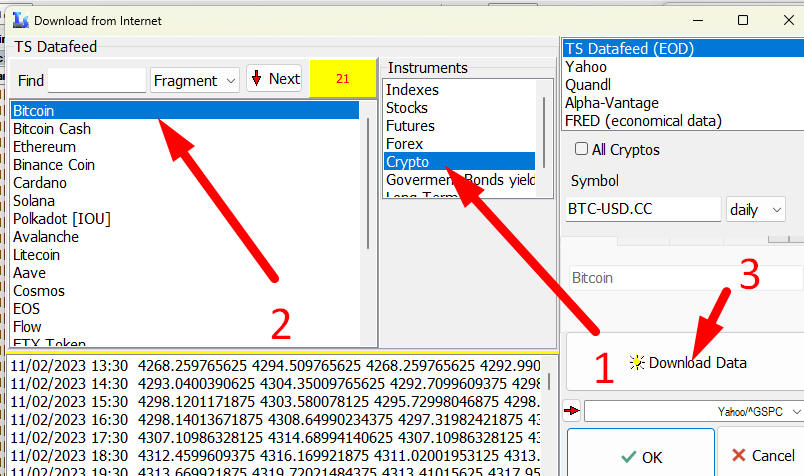
Task: Maximize the Download from Internet window
Action: [x=742, y=20]
